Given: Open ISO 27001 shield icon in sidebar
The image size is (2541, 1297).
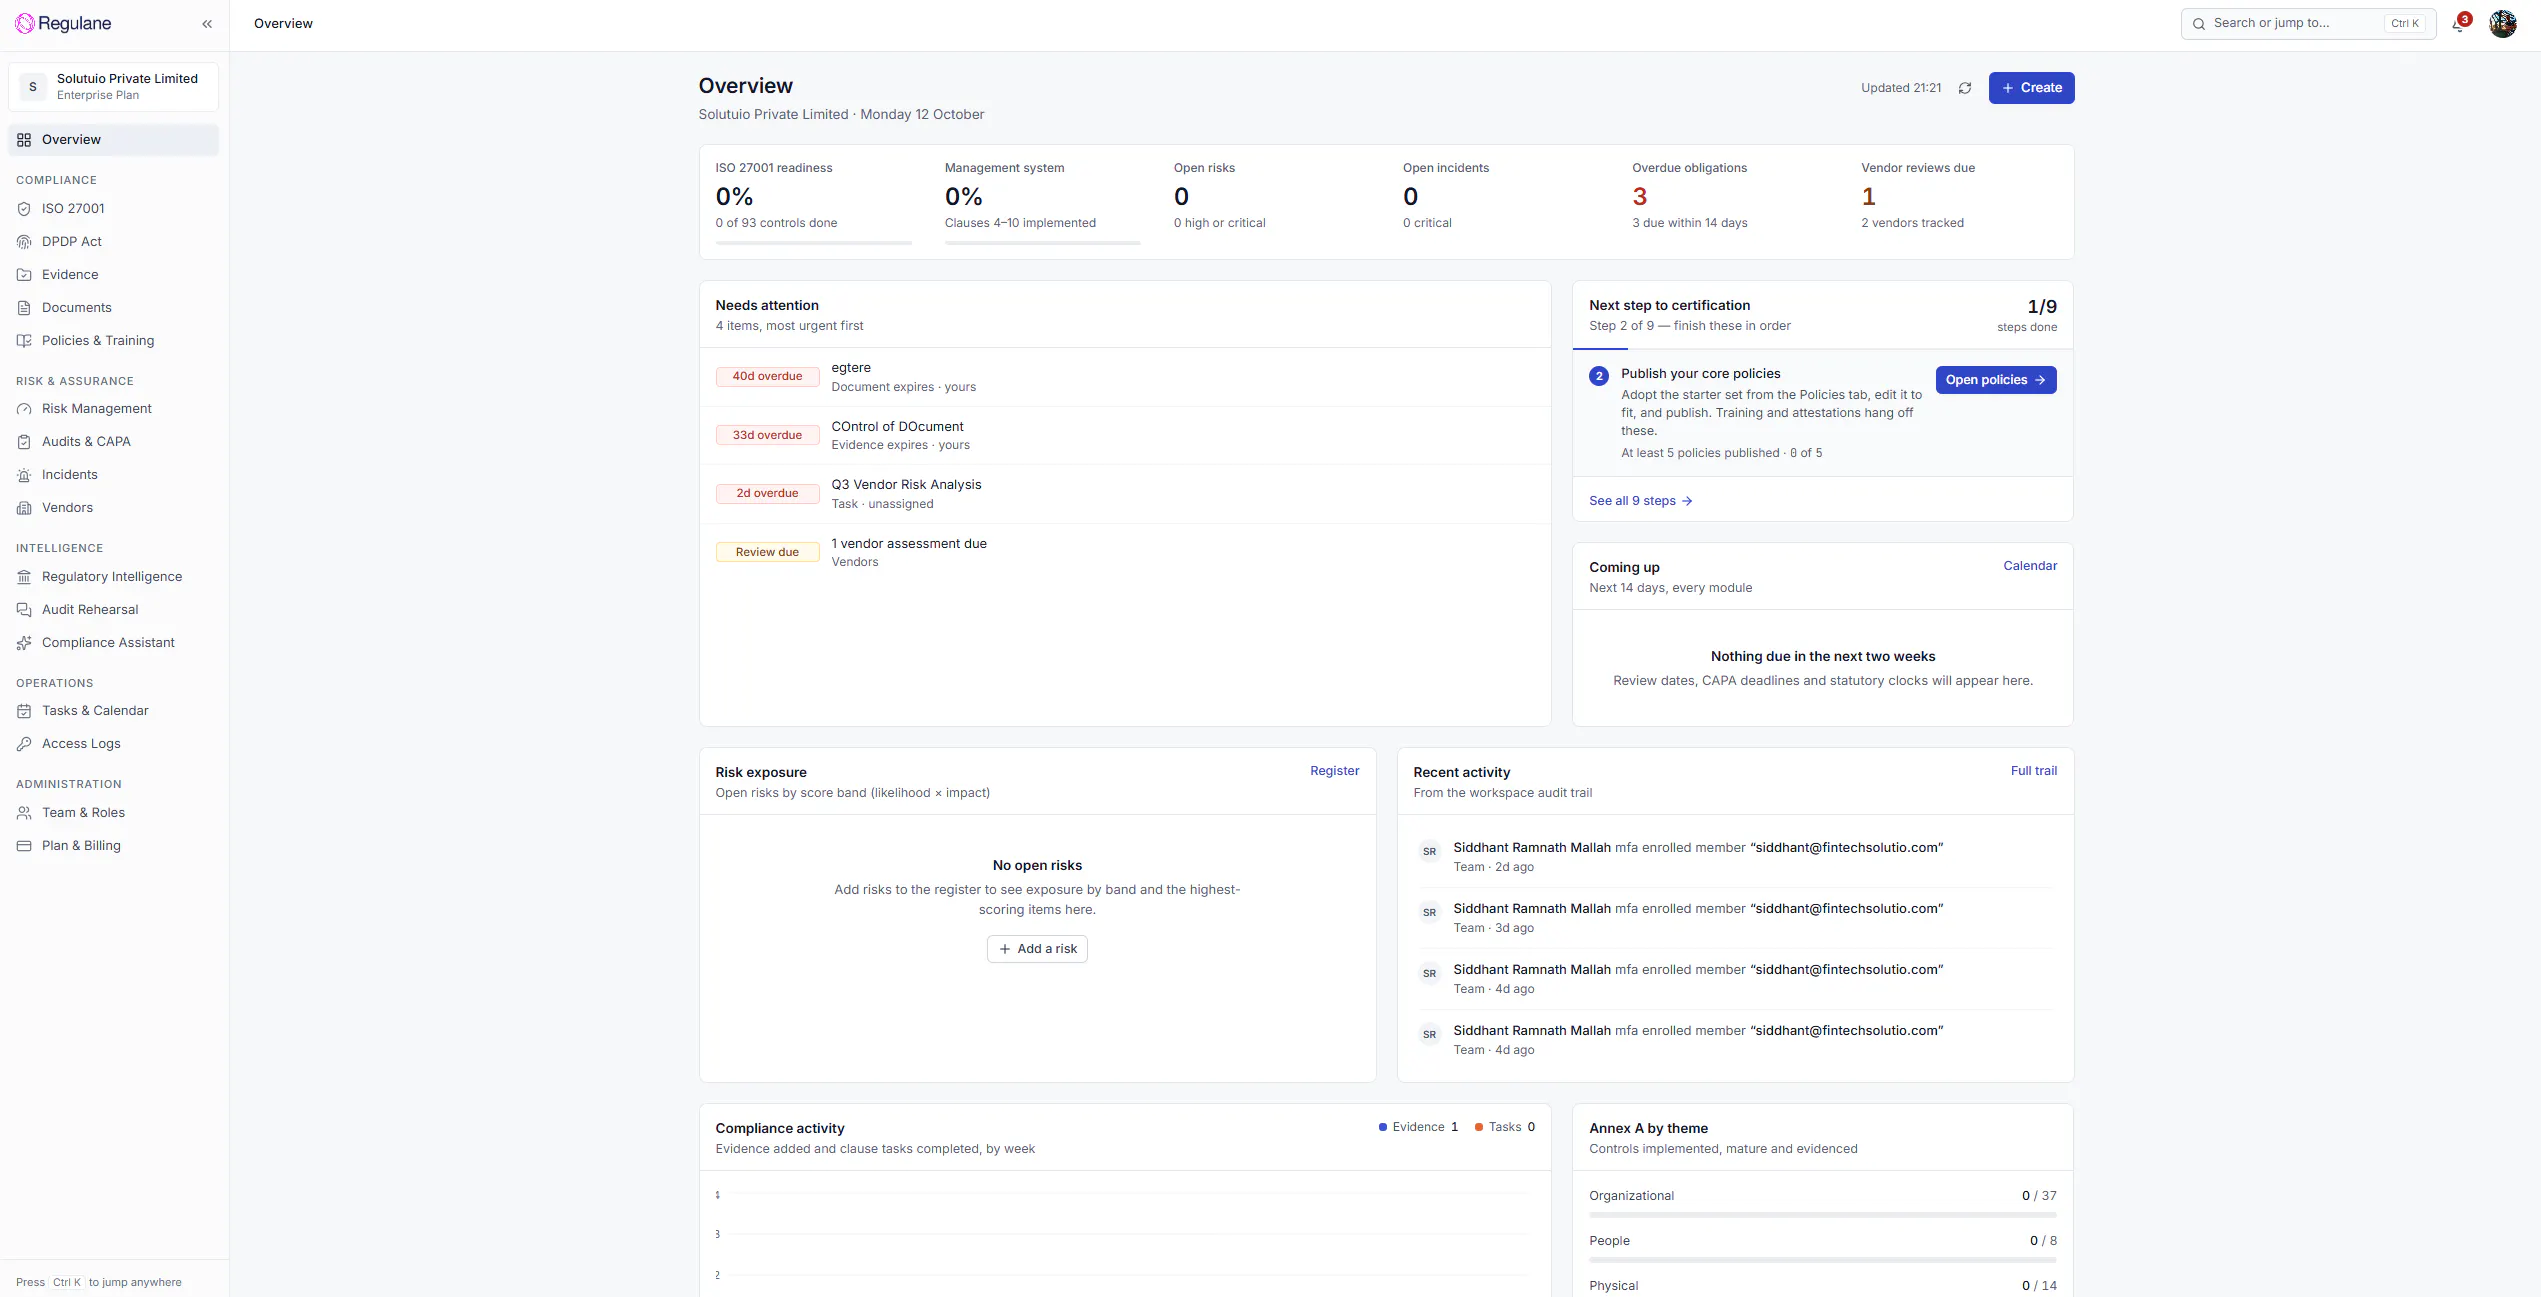Looking at the screenshot, I should 24,209.
